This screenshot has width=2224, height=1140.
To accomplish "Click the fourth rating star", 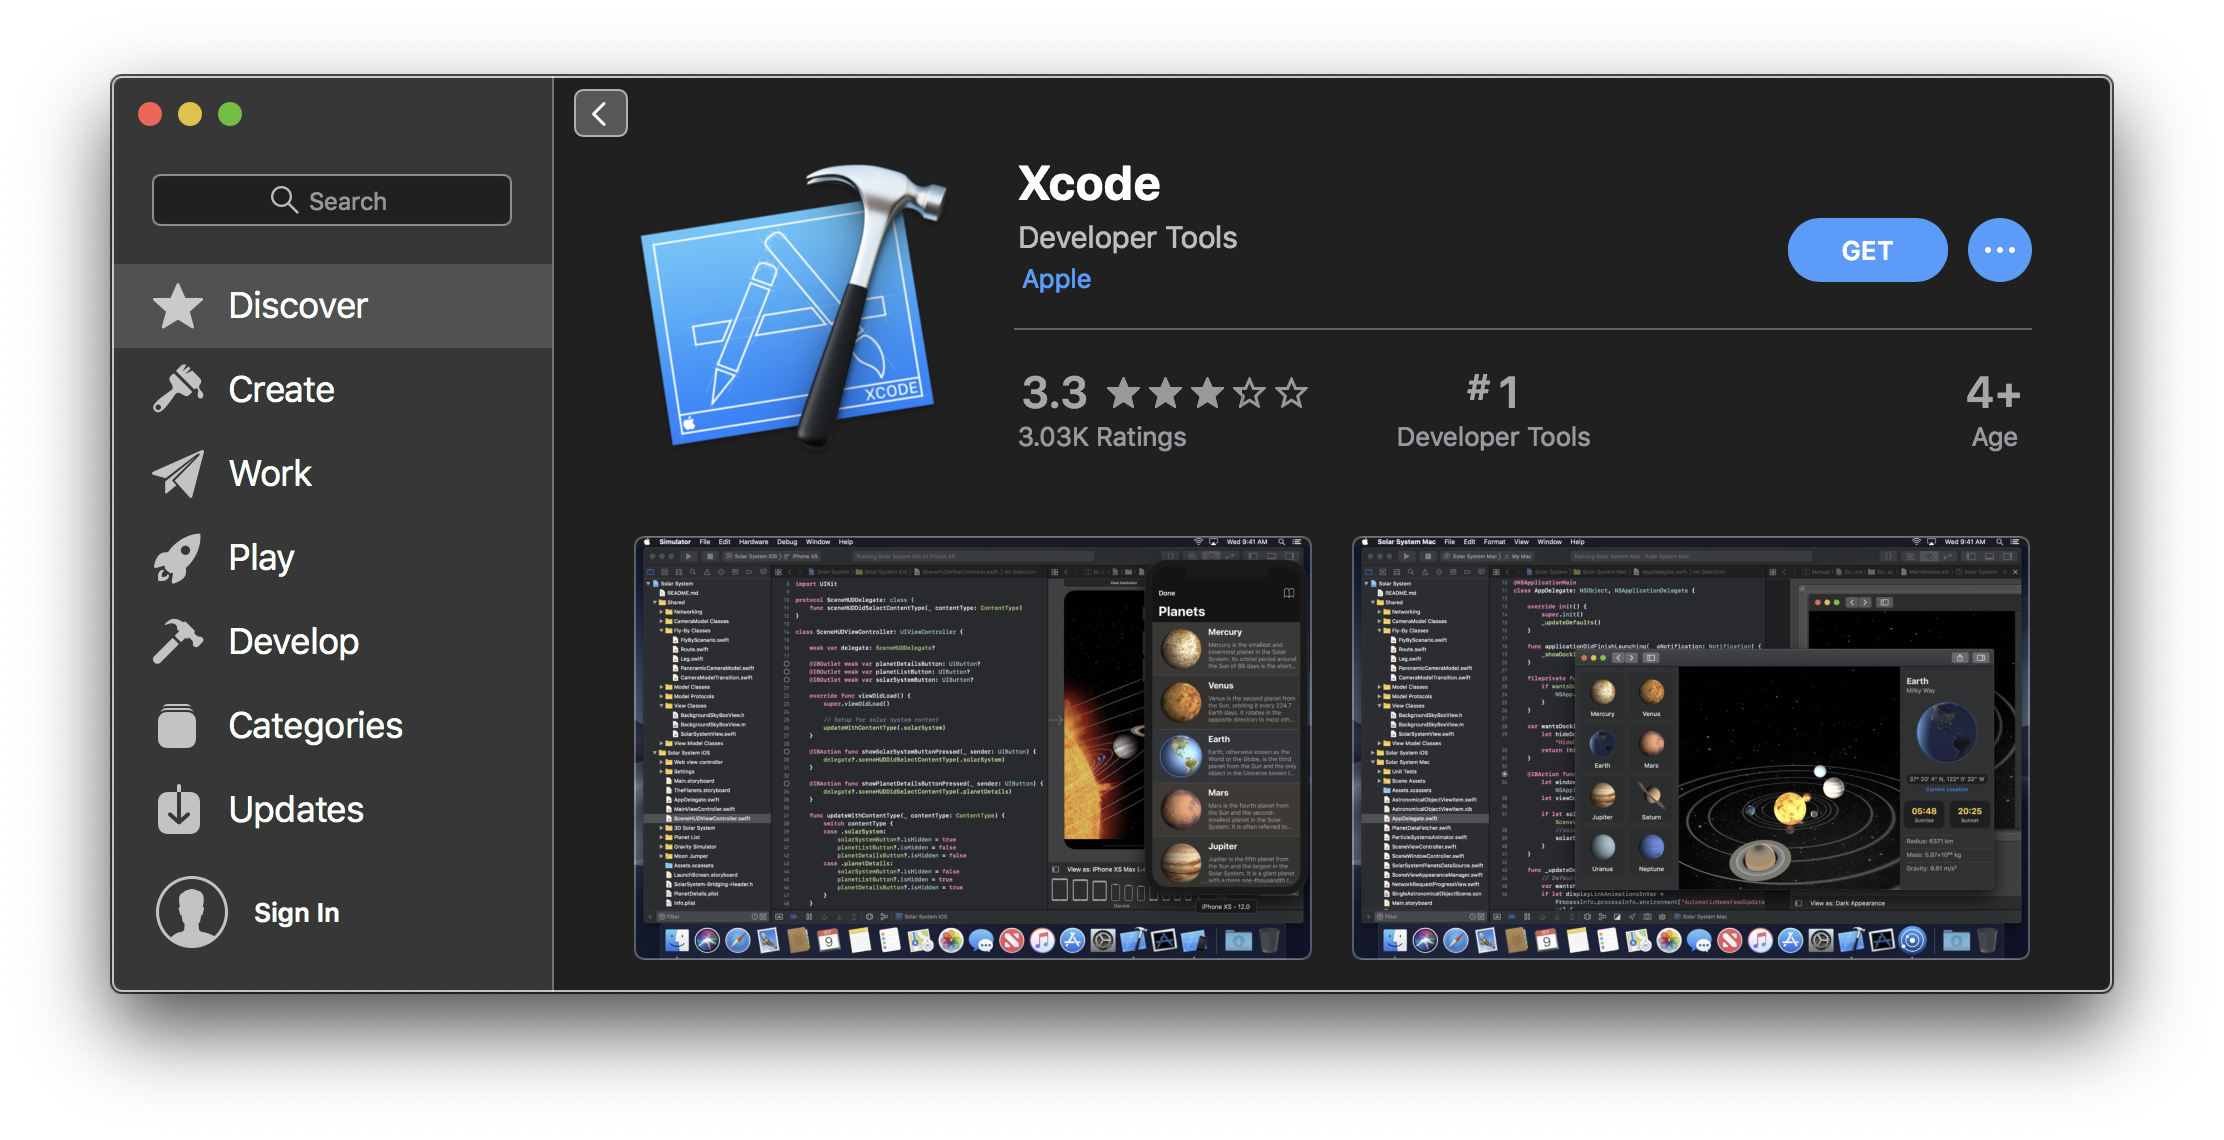I will (x=1248, y=393).
